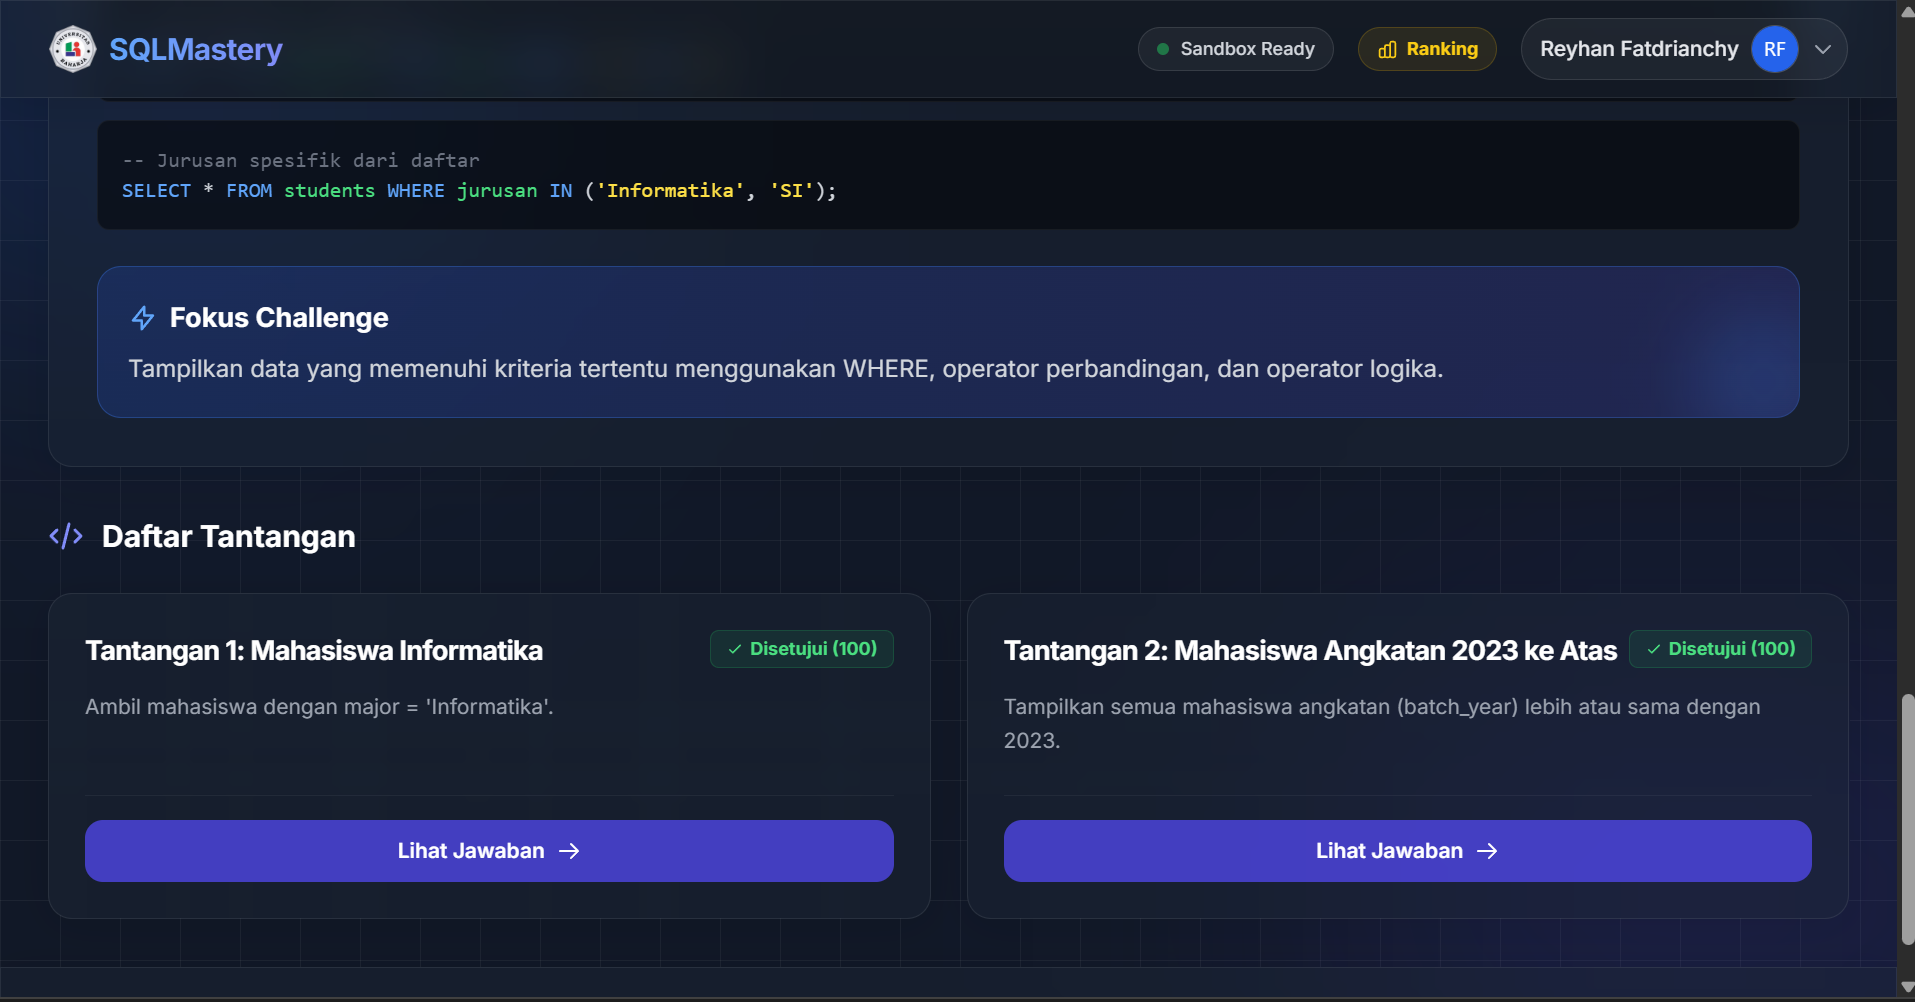The height and width of the screenshot is (1002, 1915).
Task: Go to the SQLMastery home title
Action: pos(196,49)
